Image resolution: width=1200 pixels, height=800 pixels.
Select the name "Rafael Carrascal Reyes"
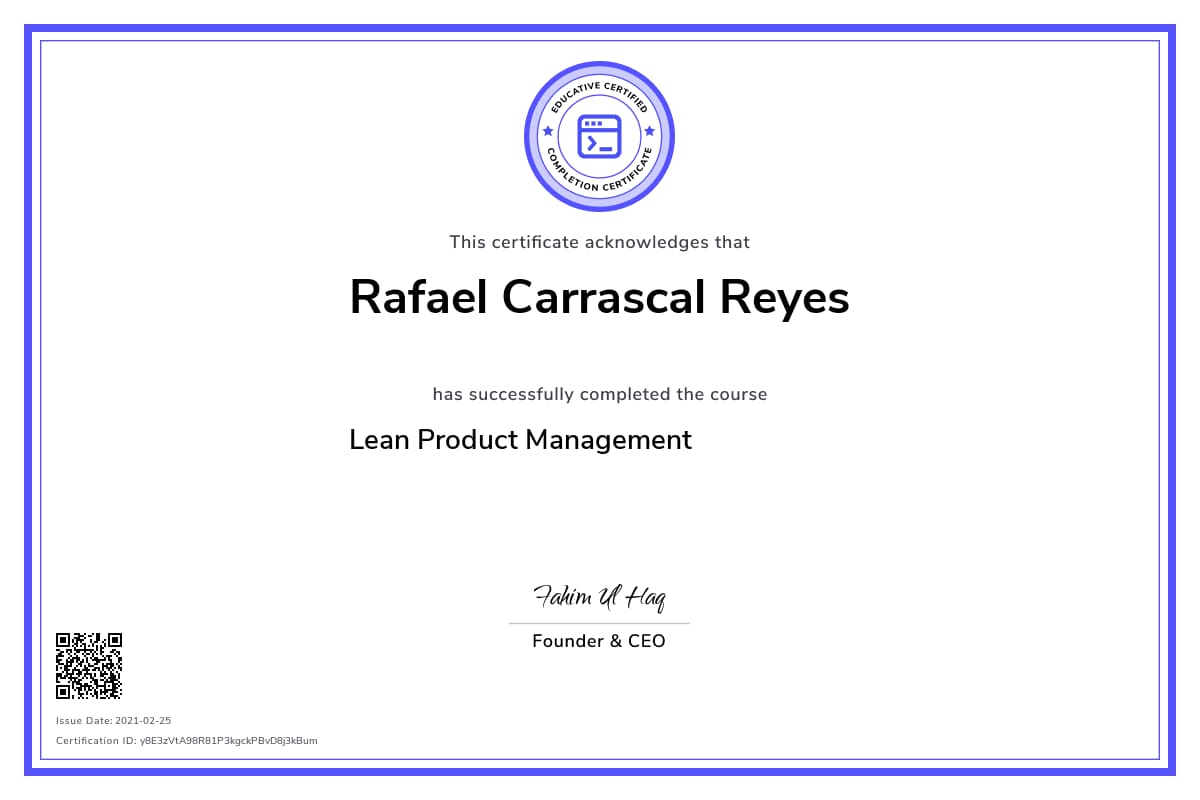(x=600, y=297)
